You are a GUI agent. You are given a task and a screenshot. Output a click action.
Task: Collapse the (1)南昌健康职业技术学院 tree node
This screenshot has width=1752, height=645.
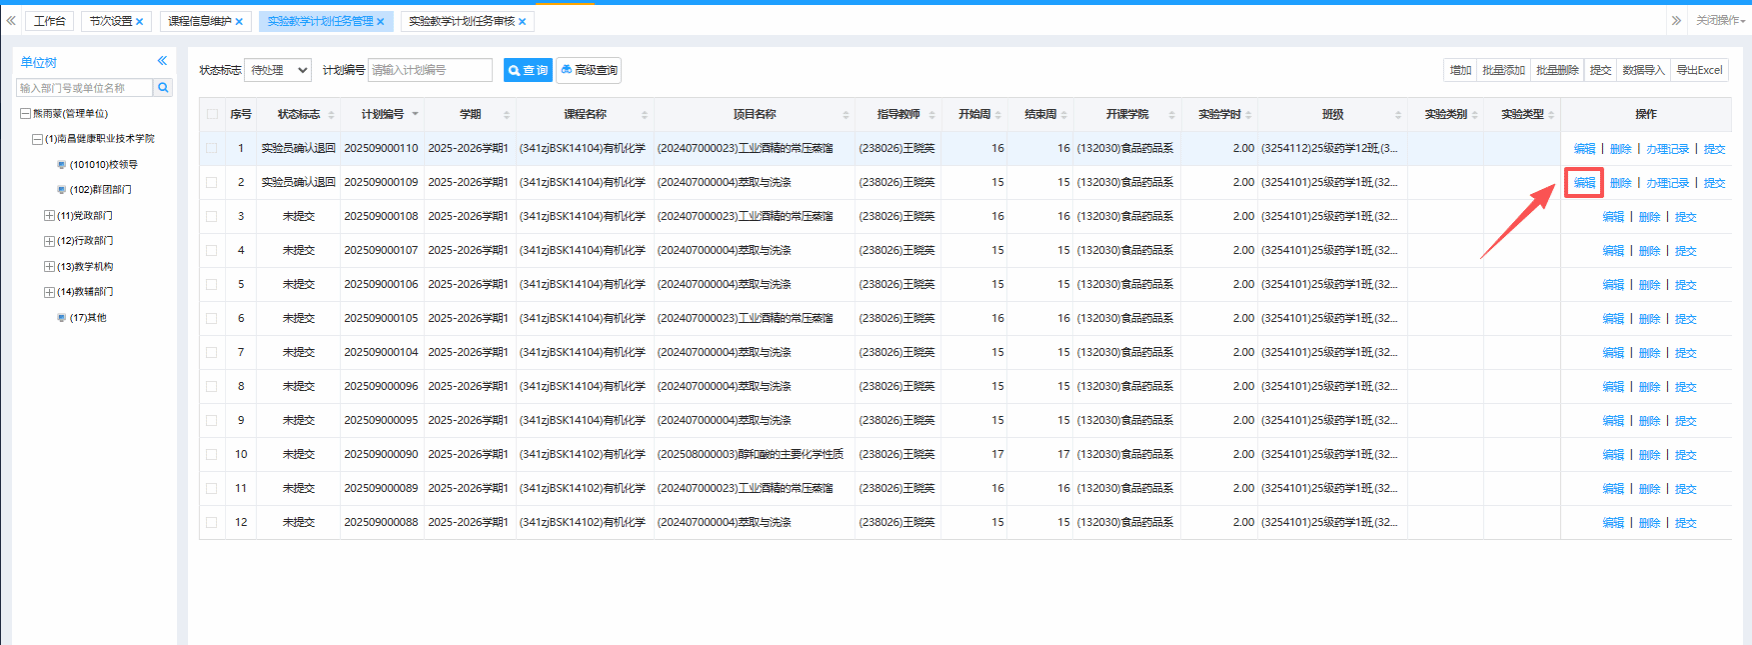tap(37, 139)
